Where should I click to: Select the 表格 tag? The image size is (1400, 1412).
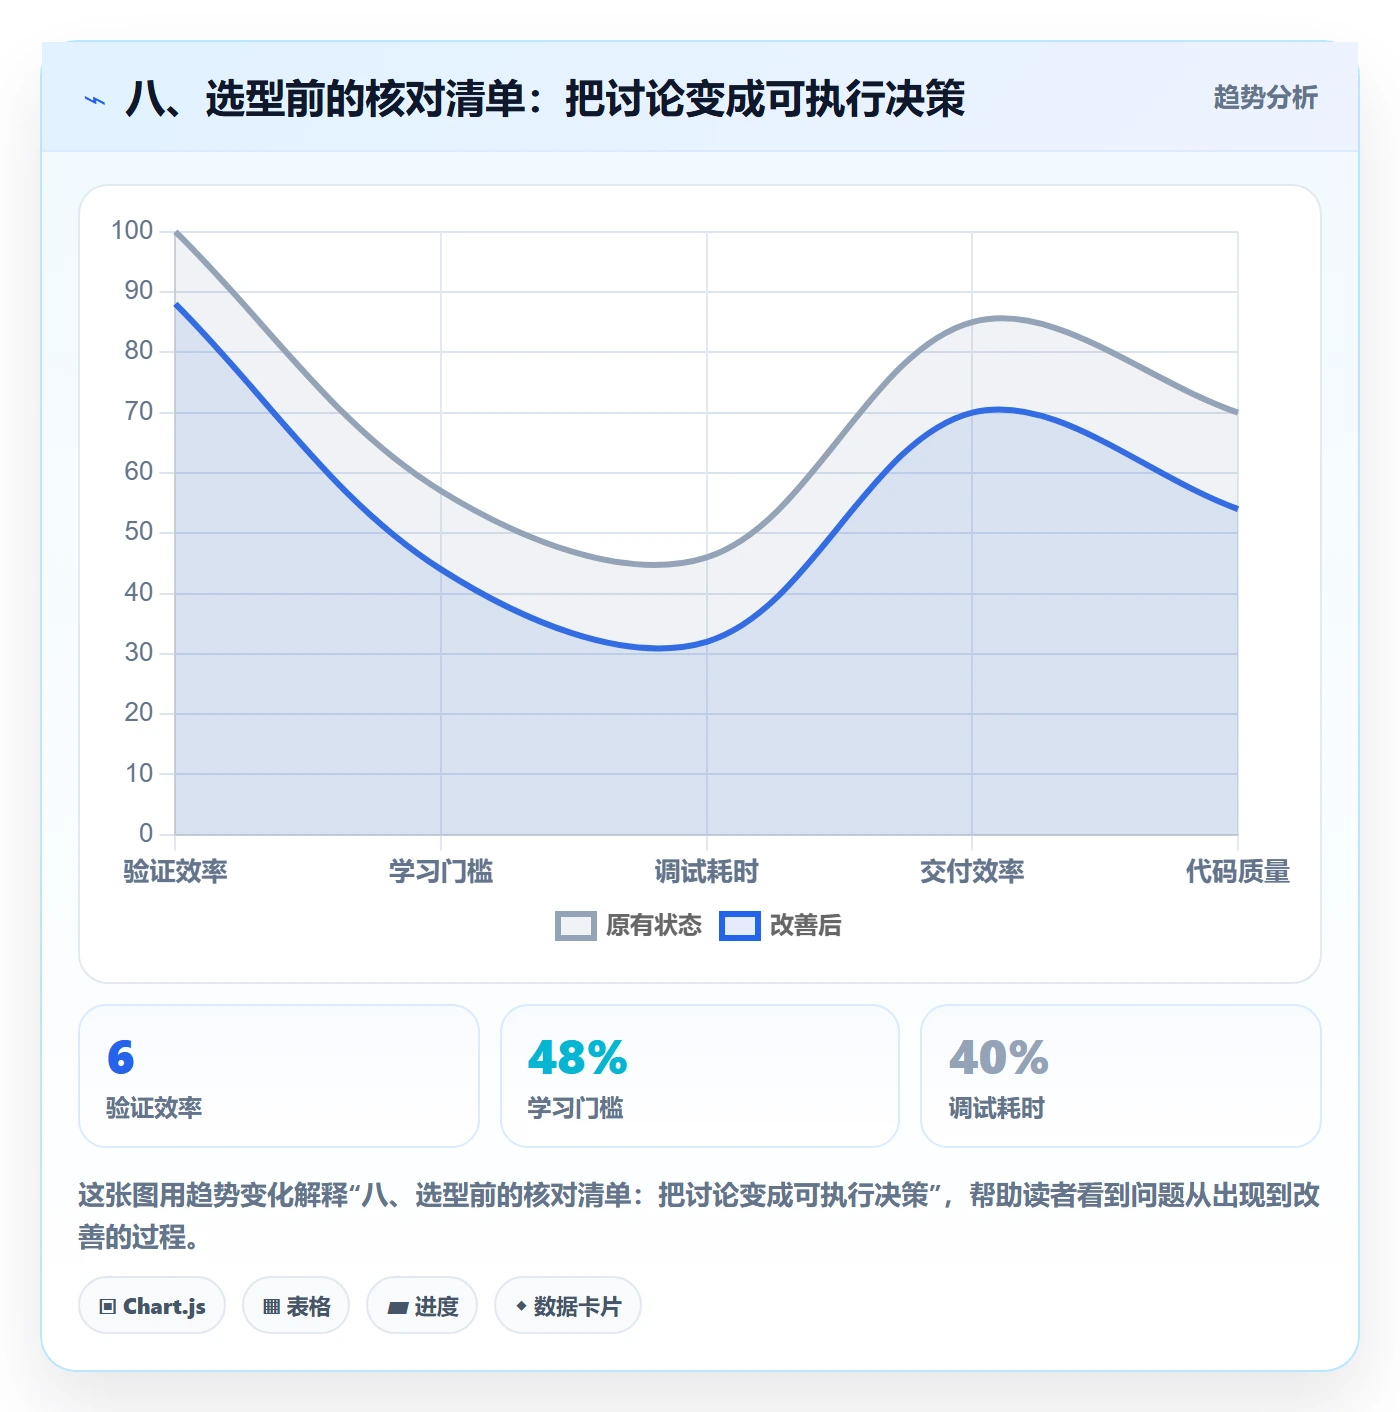tap(296, 1306)
